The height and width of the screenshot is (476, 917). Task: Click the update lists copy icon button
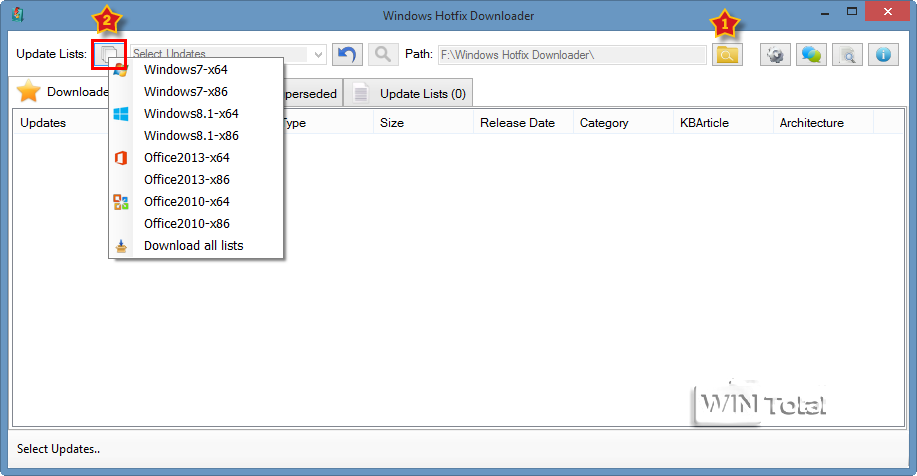[x=109, y=55]
